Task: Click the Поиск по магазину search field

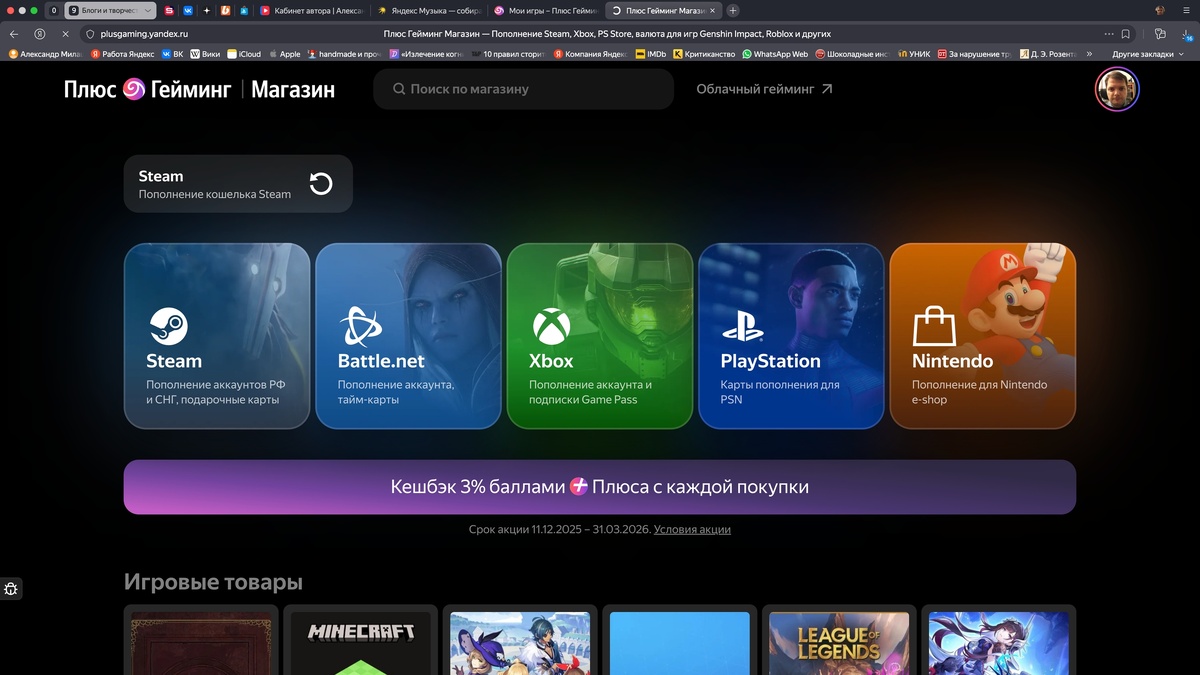Action: (524, 89)
